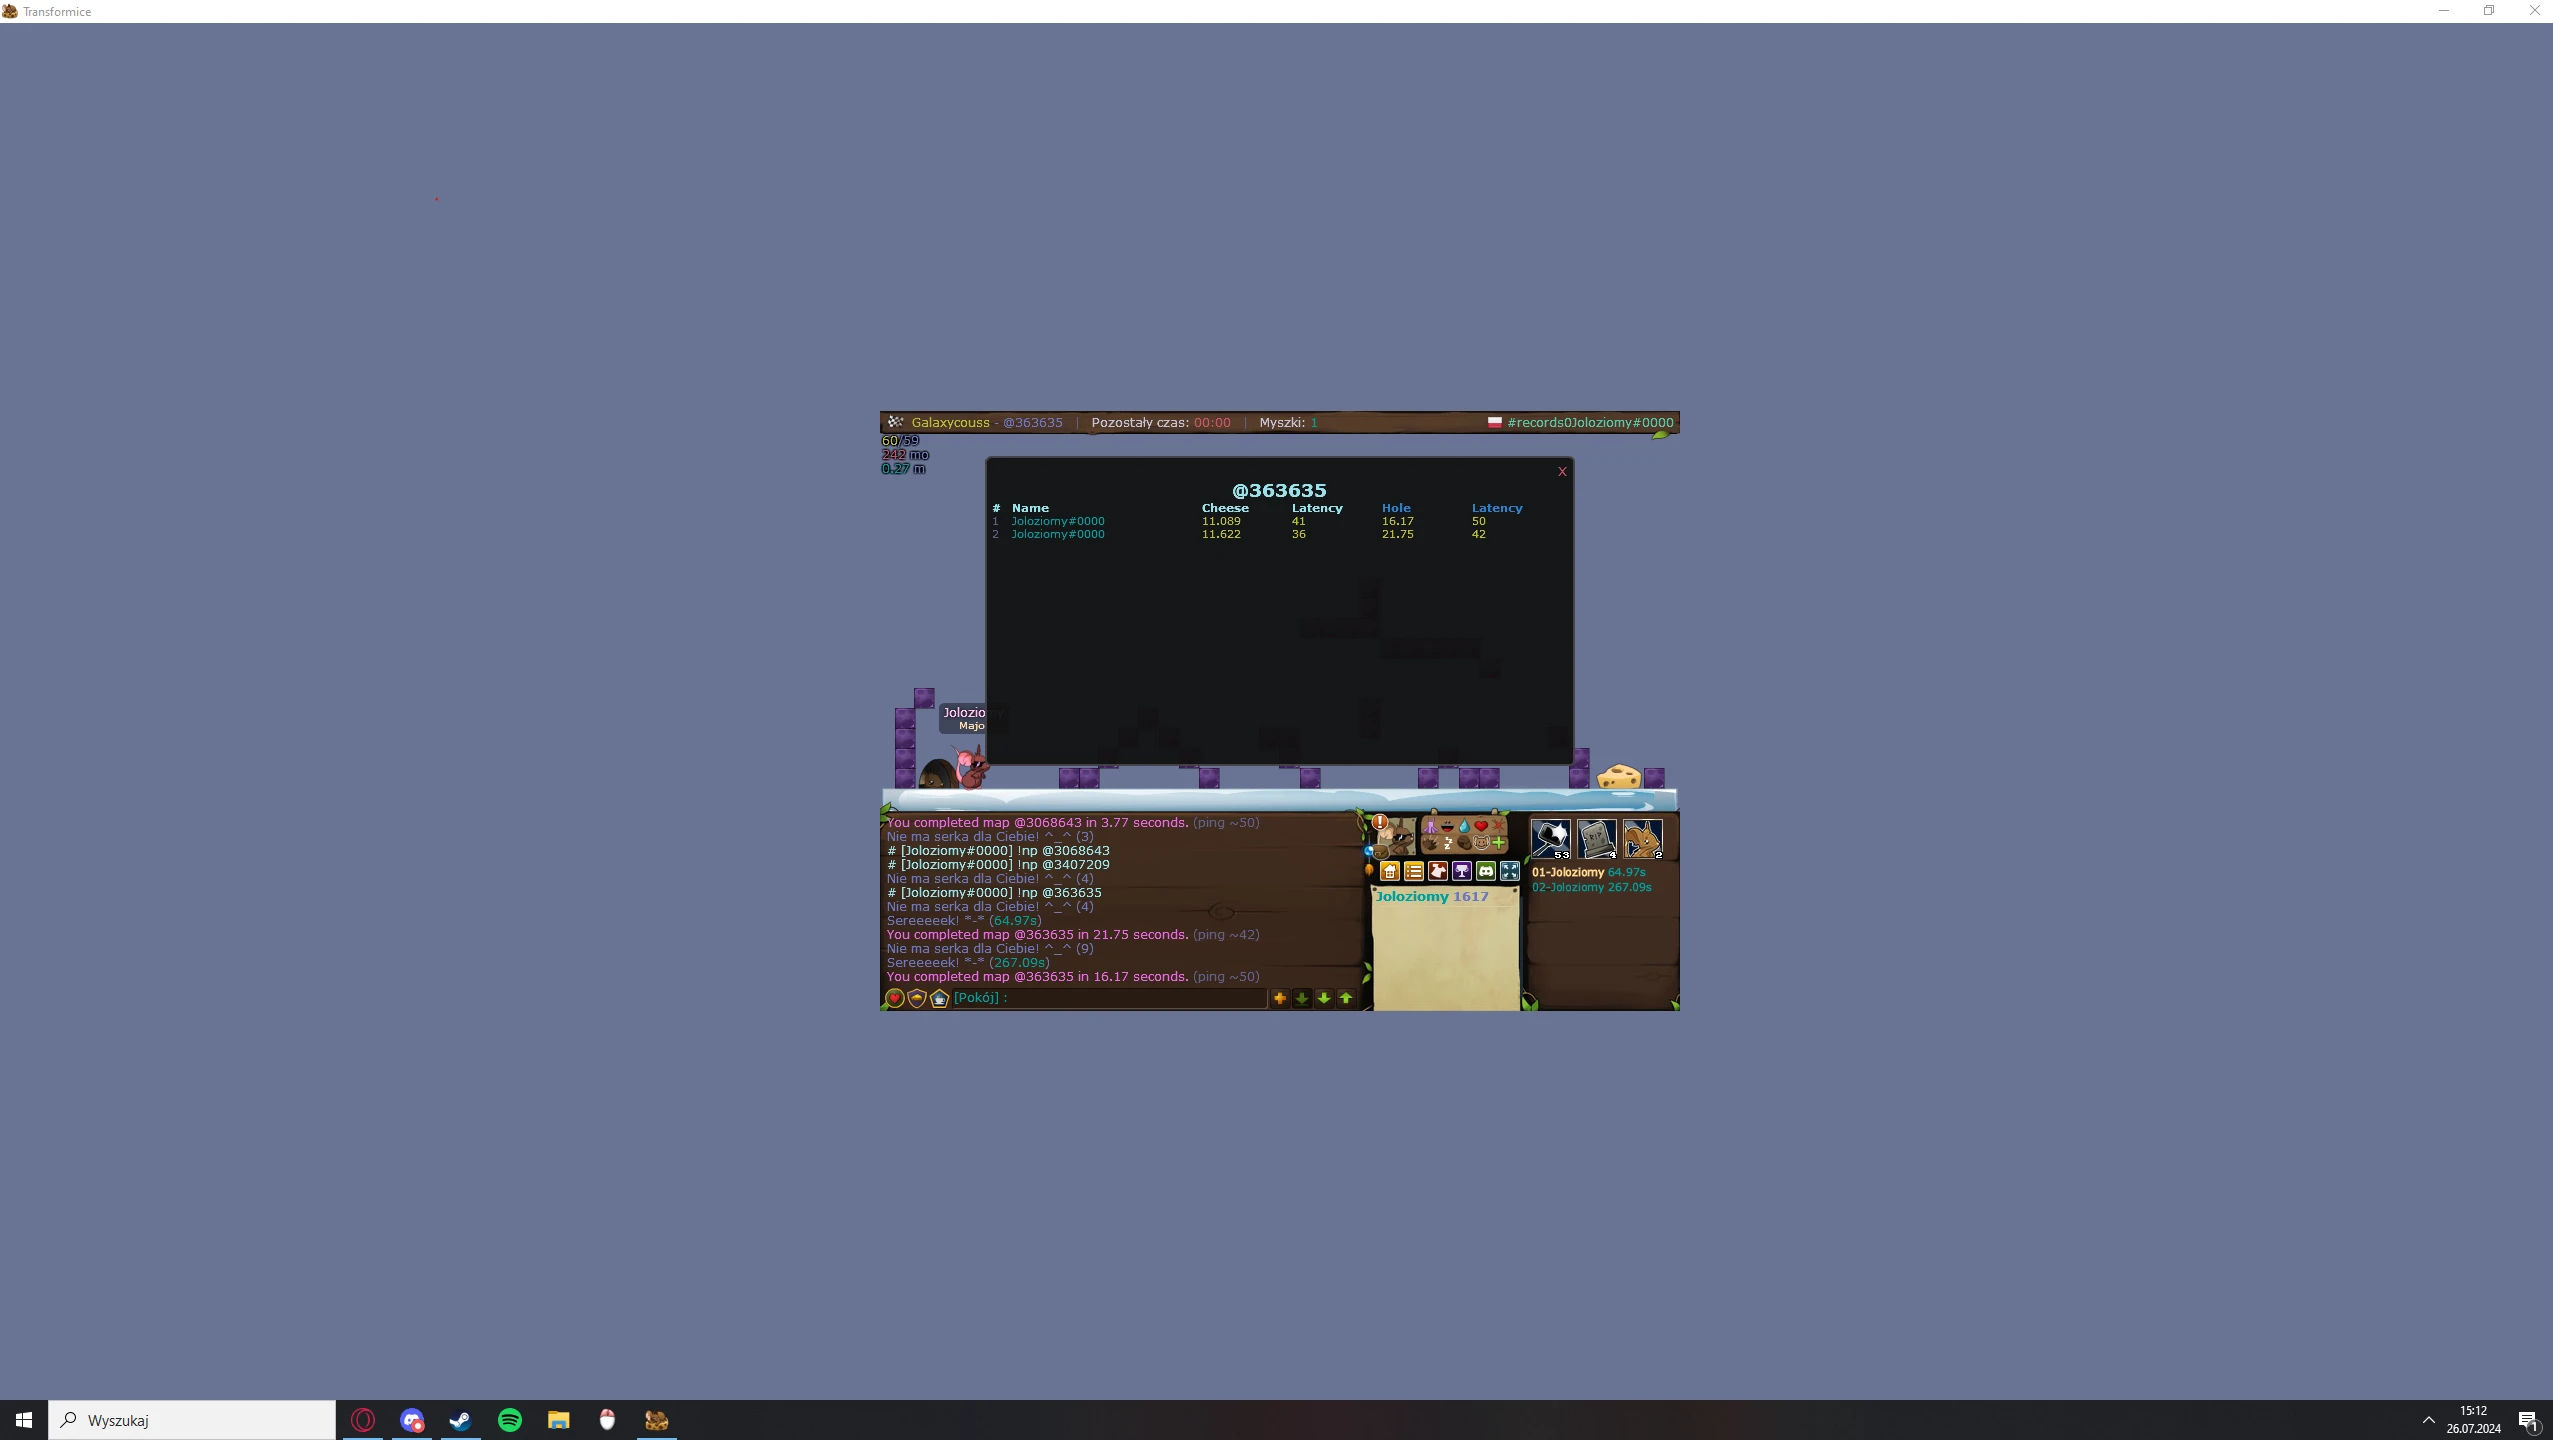Click hole time 21.75 in second row

pos(1397,534)
